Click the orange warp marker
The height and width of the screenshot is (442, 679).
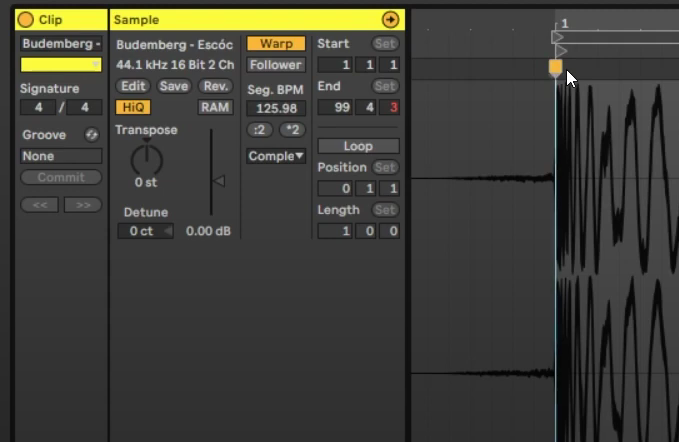(555, 68)
